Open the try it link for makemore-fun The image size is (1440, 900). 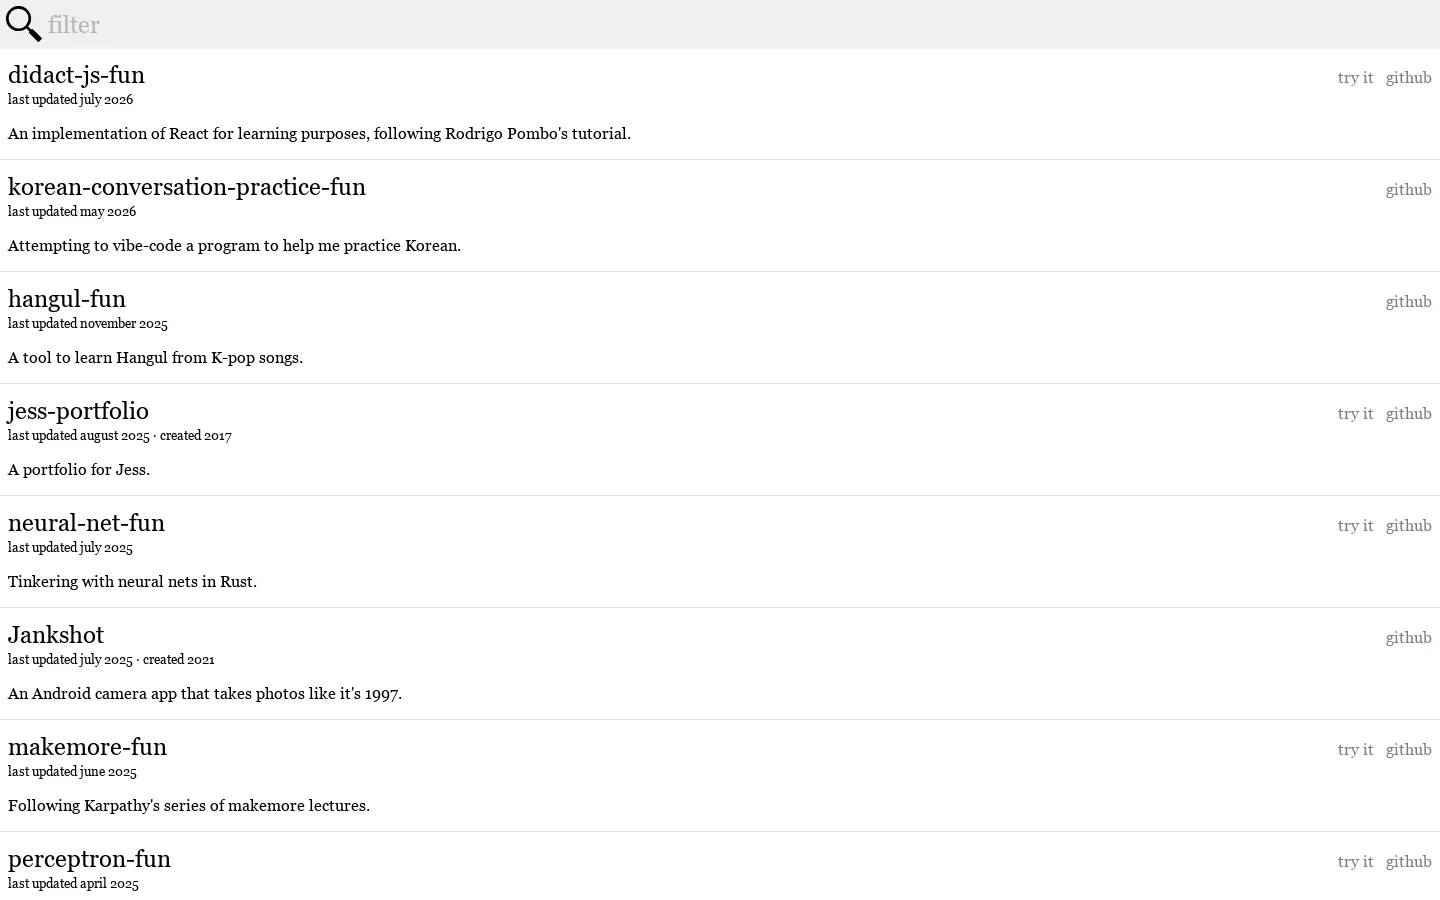[1355, 749]
